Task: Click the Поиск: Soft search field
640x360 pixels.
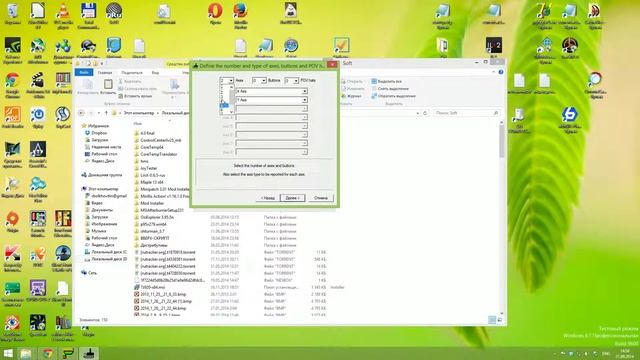Action: tap(466, 113)
